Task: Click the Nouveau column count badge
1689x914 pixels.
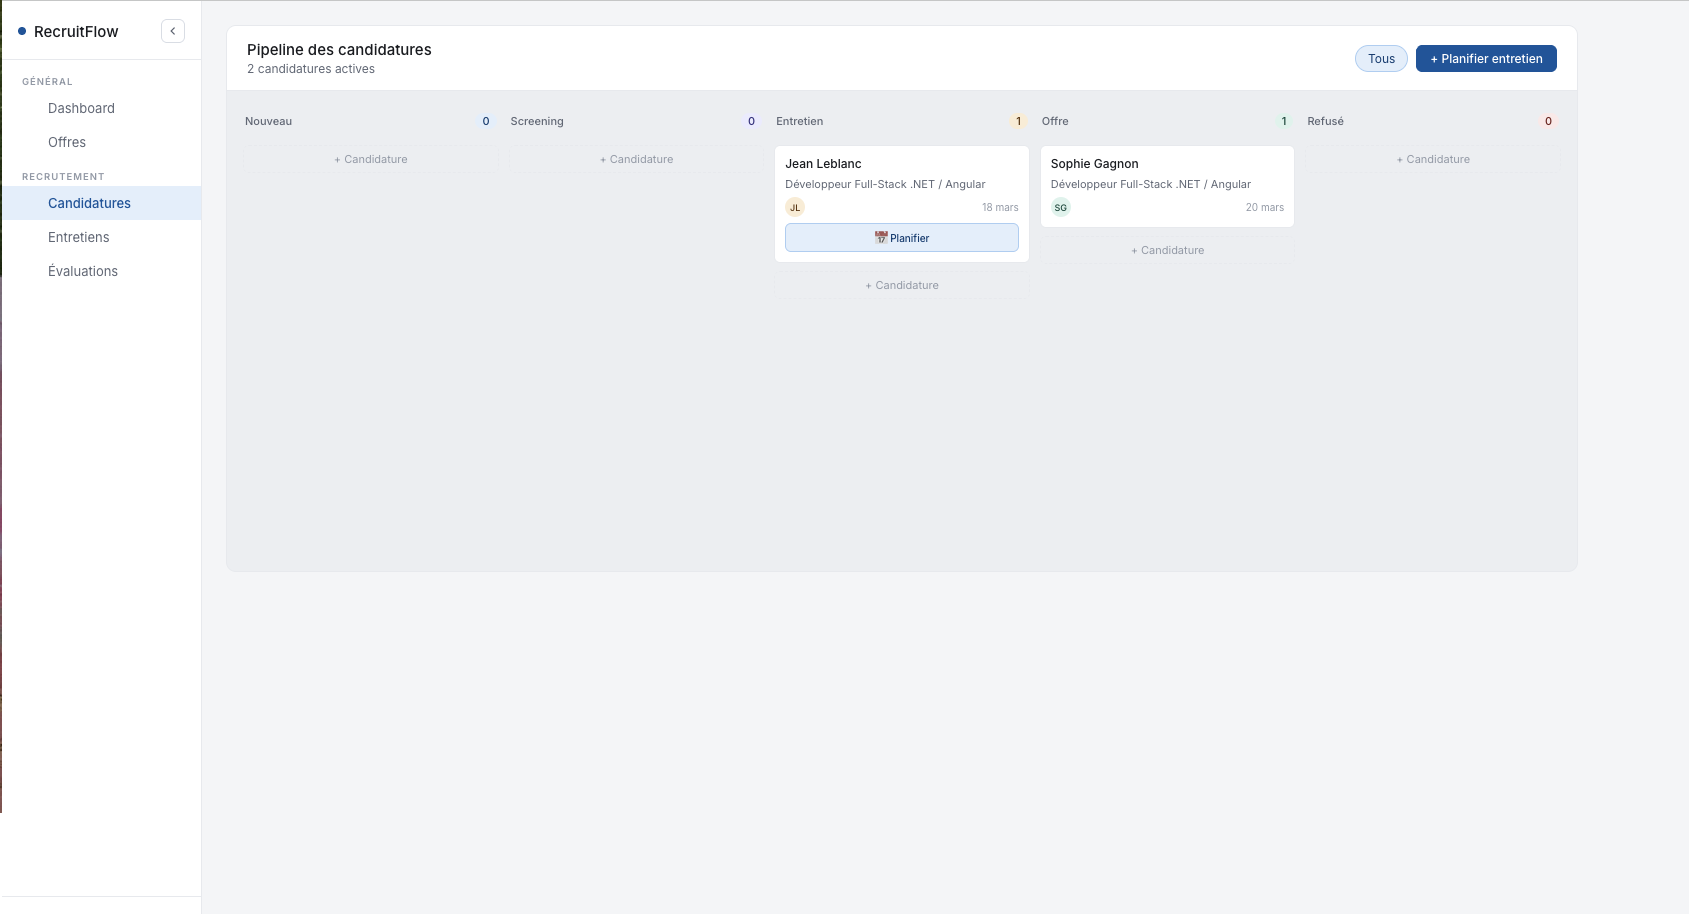Action: pos(486,121)
